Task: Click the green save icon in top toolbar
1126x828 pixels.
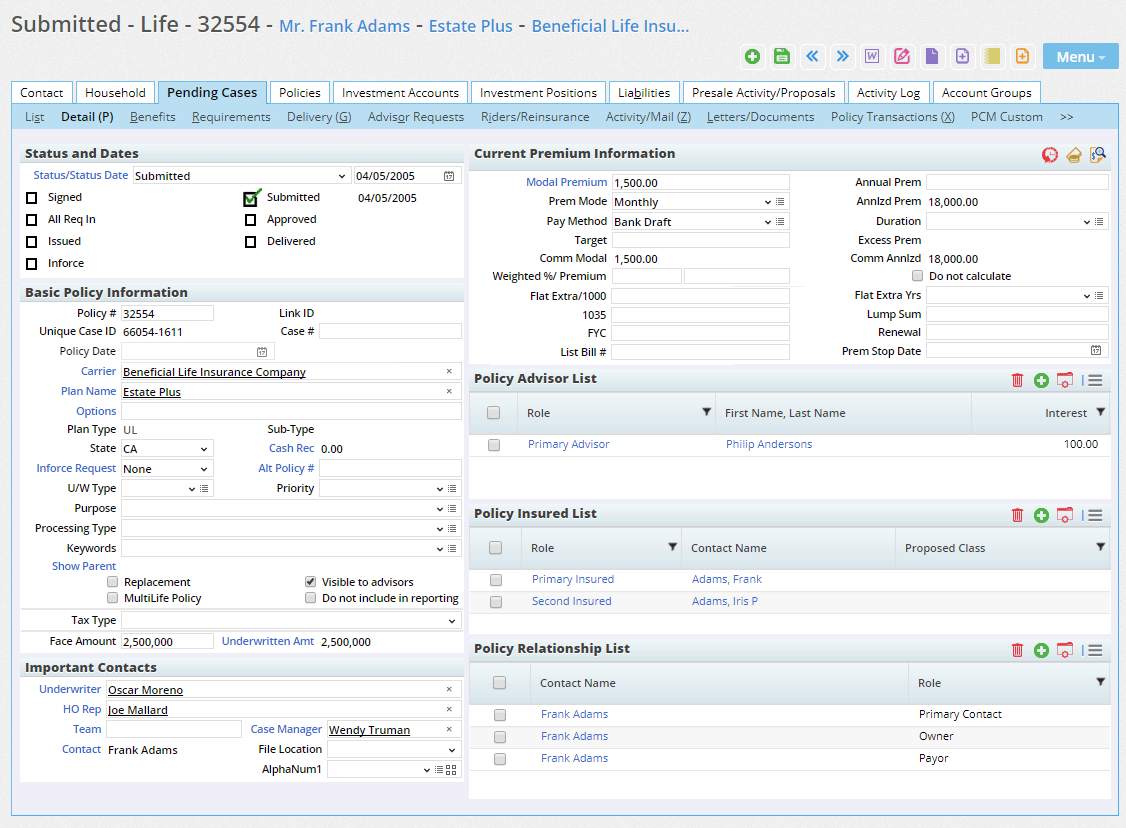Action: (x=782, y=56)
